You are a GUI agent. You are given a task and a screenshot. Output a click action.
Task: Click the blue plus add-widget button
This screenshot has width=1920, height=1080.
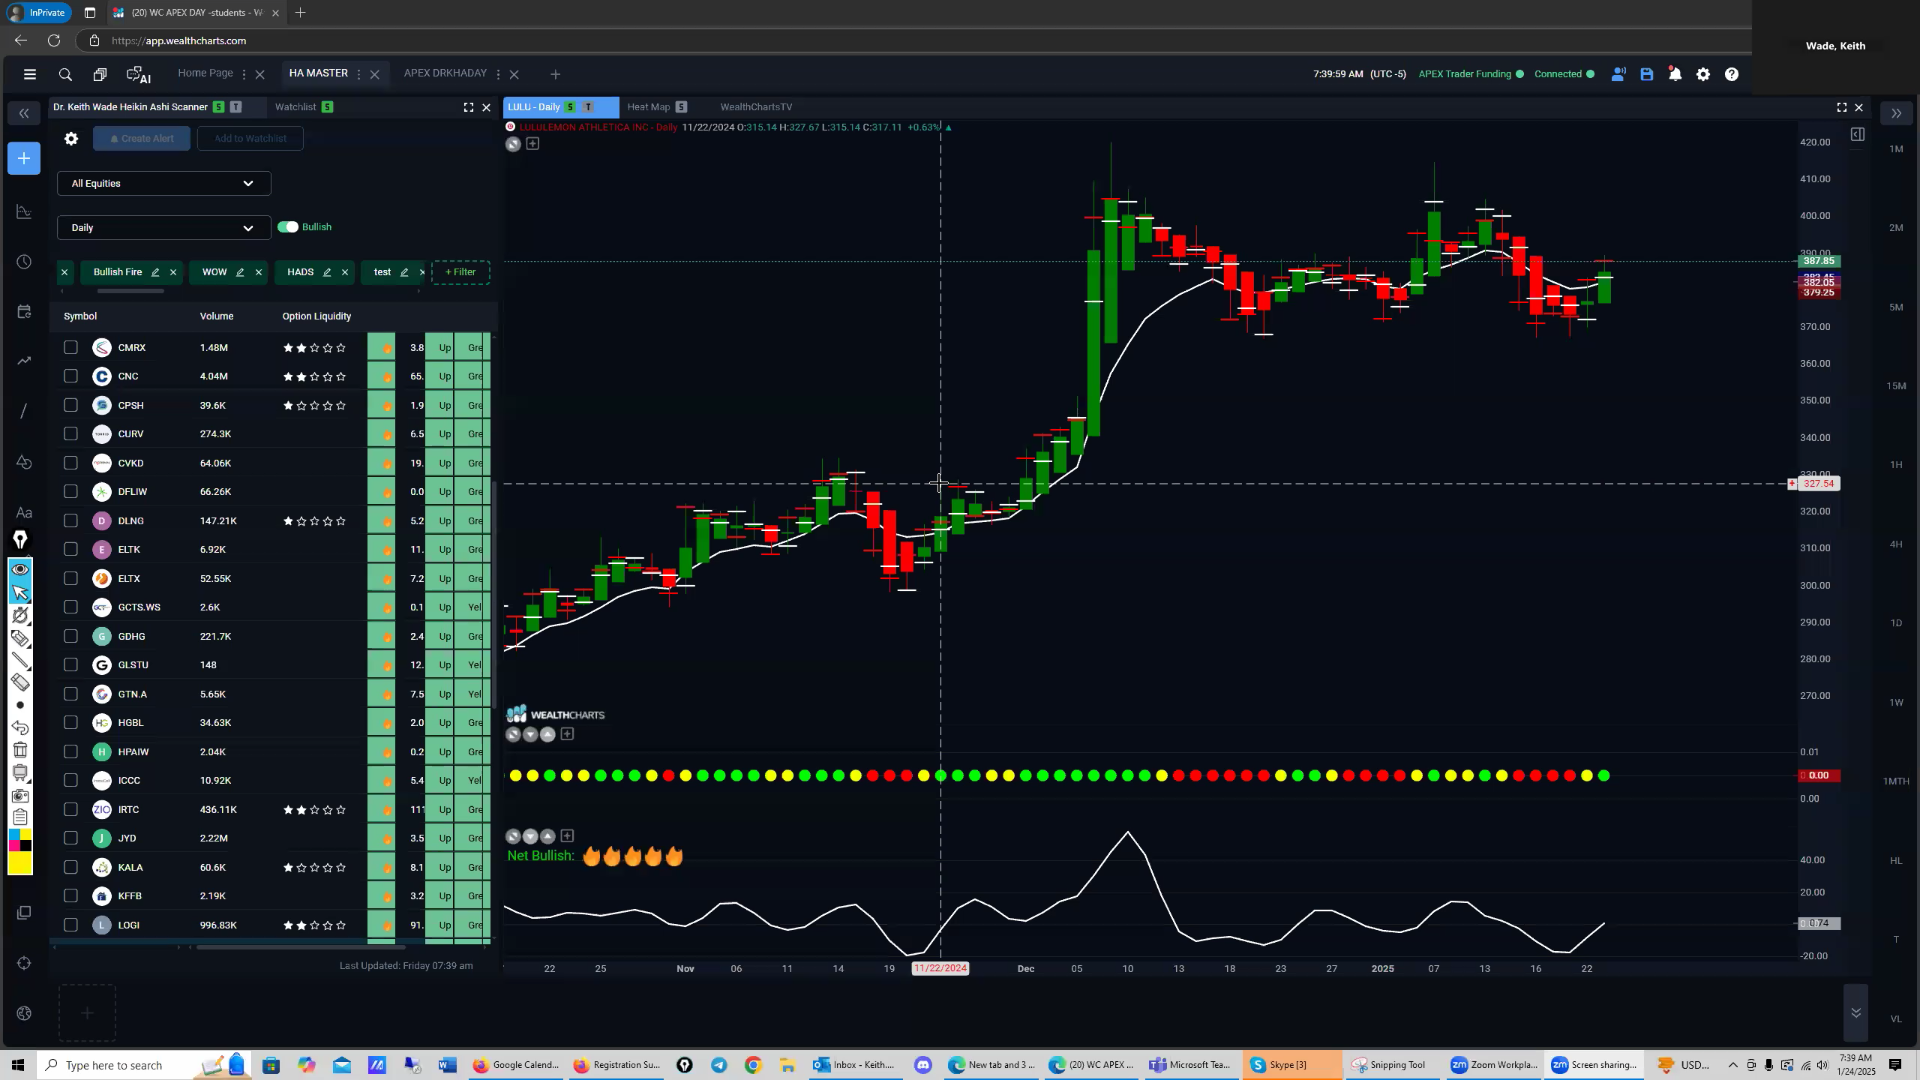pos(24,158)
